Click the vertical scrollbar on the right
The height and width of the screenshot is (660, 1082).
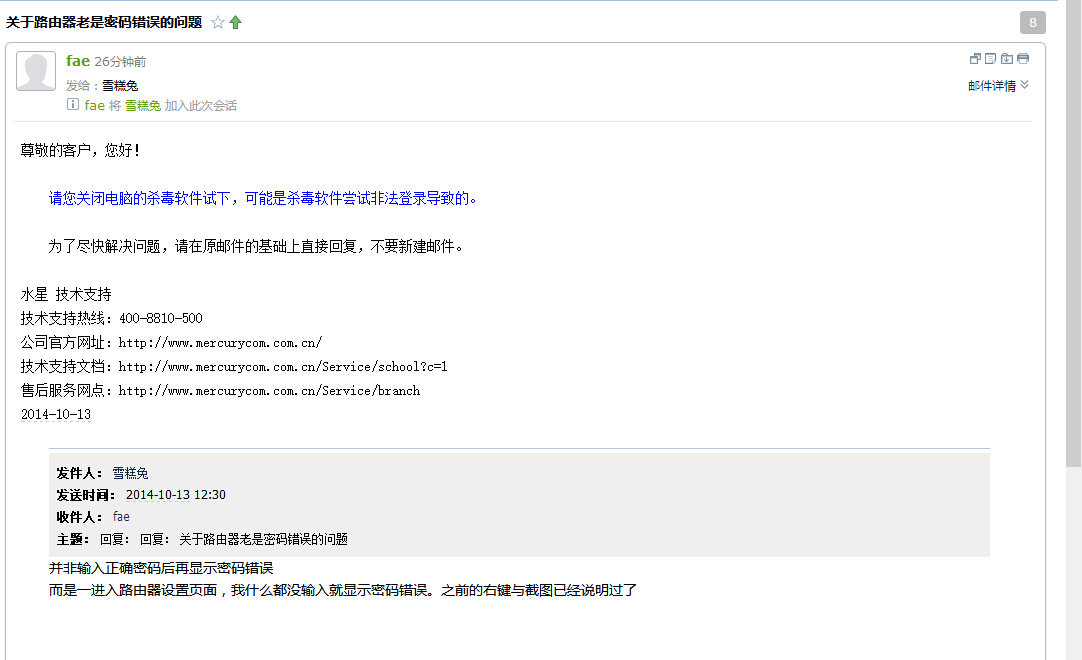click(1072, 300)
